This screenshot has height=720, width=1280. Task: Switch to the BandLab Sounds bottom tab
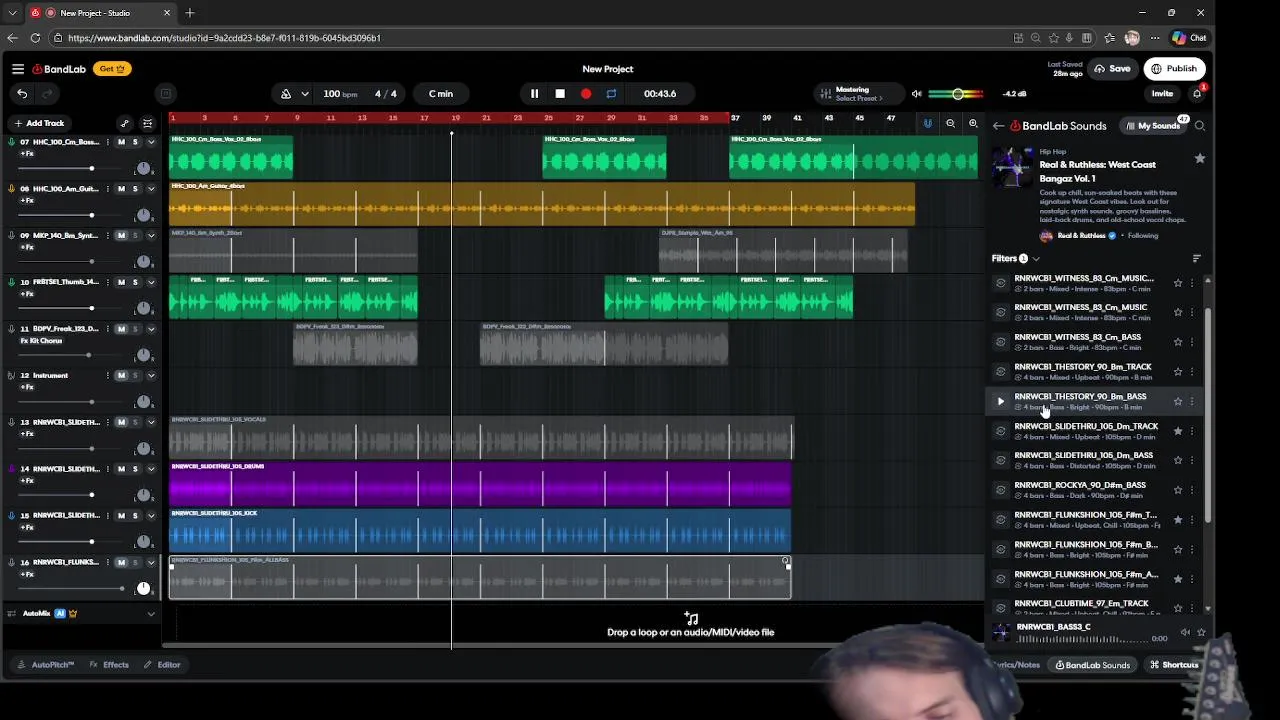tap(1091, 665)
